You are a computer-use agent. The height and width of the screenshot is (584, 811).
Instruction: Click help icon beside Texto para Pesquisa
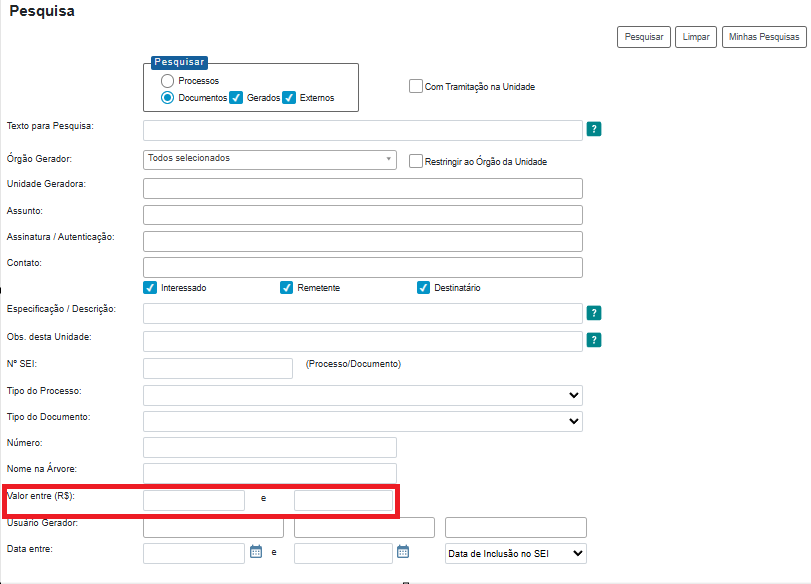pos(594,129)
